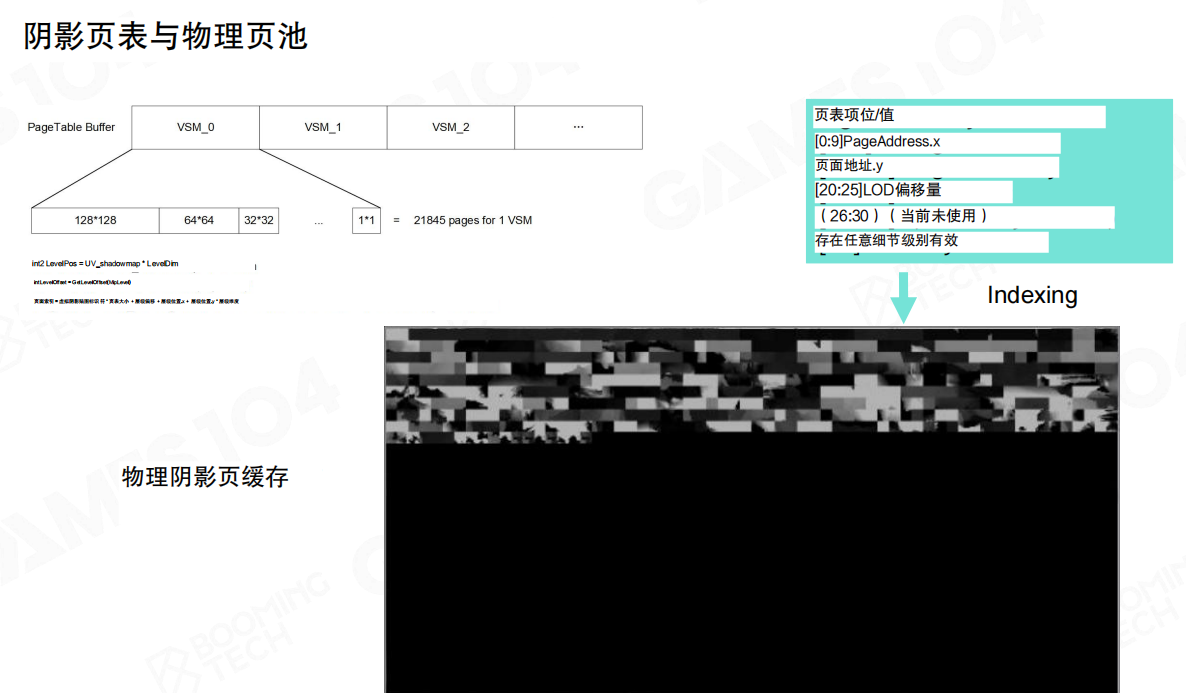This screenshot has width=1186, height=693.
Task: Click the 页表项位/值 header row
Action: coord(959,116)
